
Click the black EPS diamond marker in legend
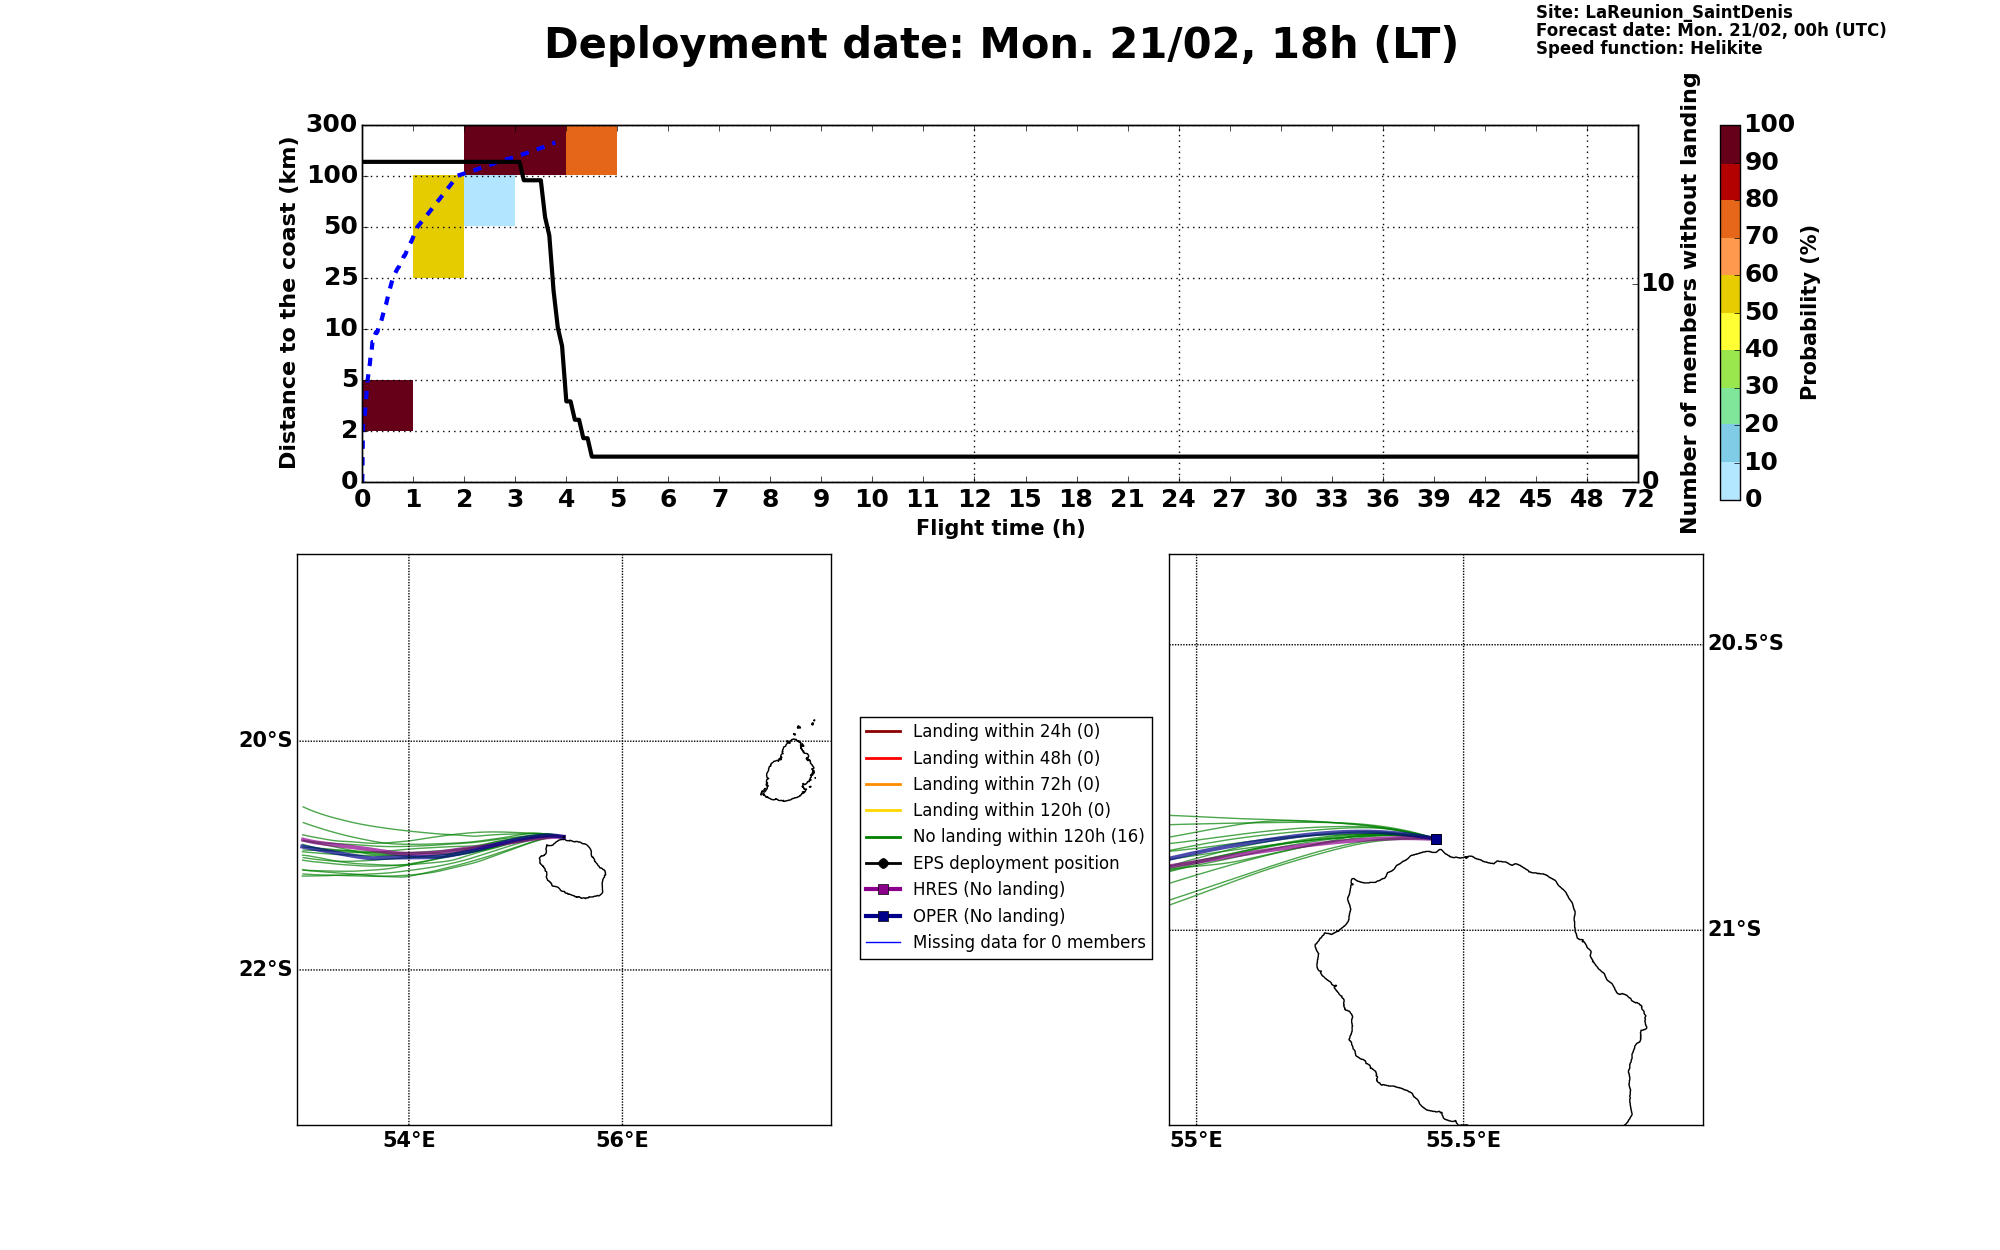click(x=884, y=863)
